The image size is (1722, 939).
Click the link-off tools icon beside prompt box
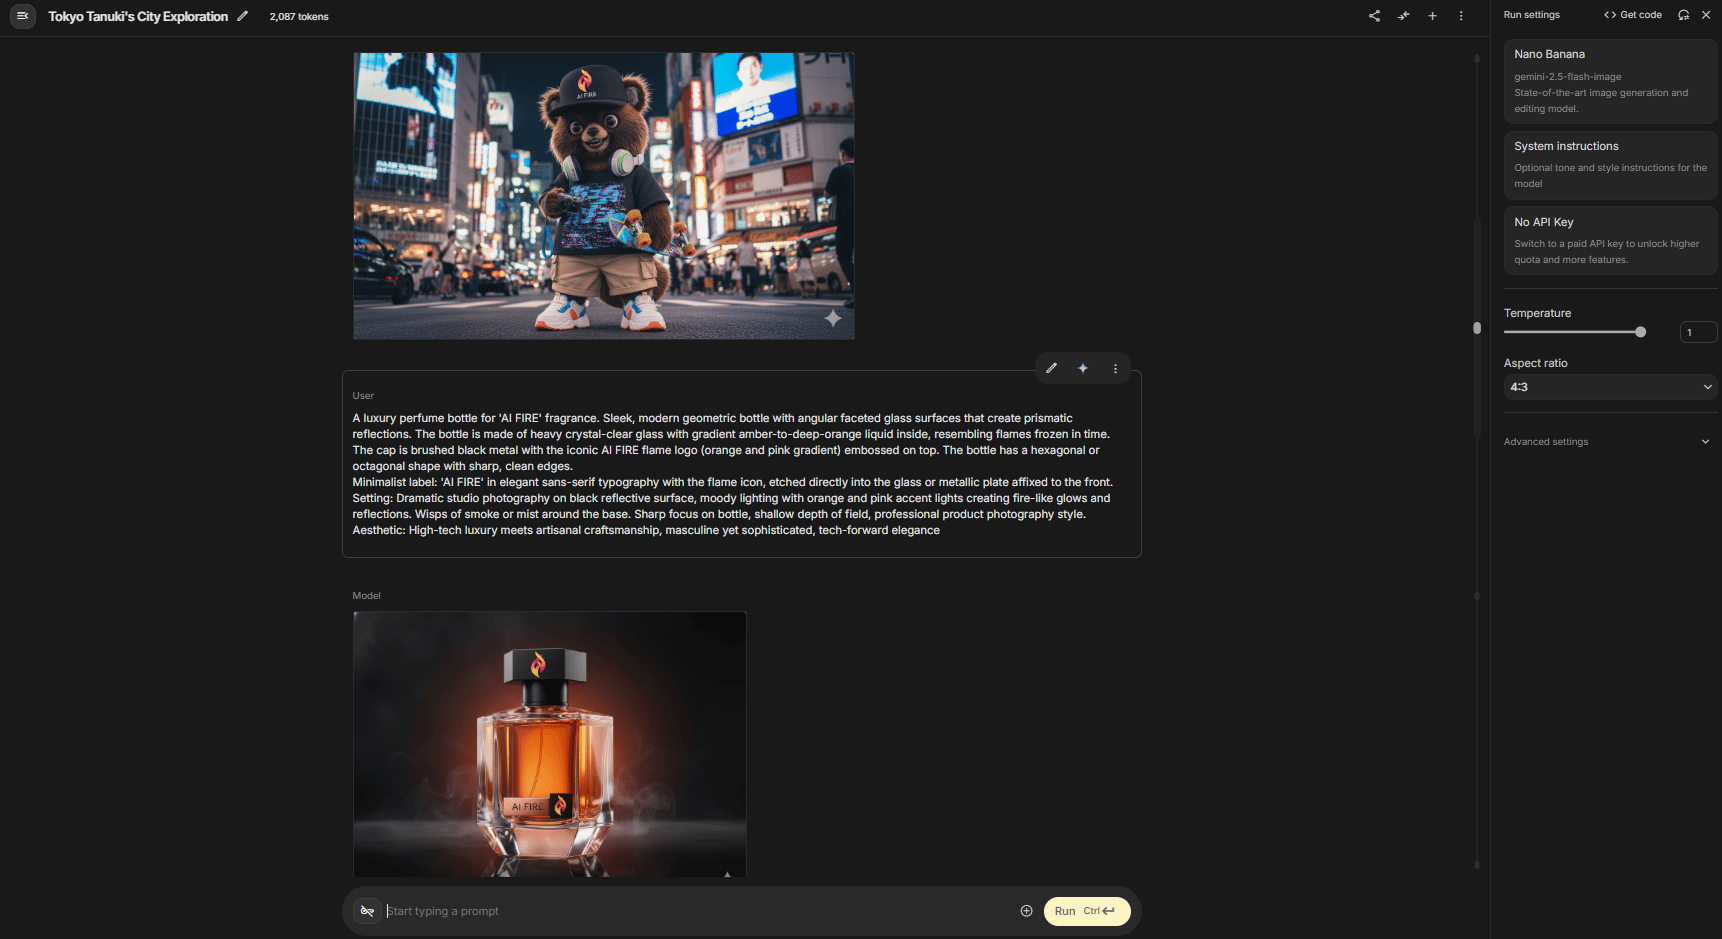pos(367,911)
